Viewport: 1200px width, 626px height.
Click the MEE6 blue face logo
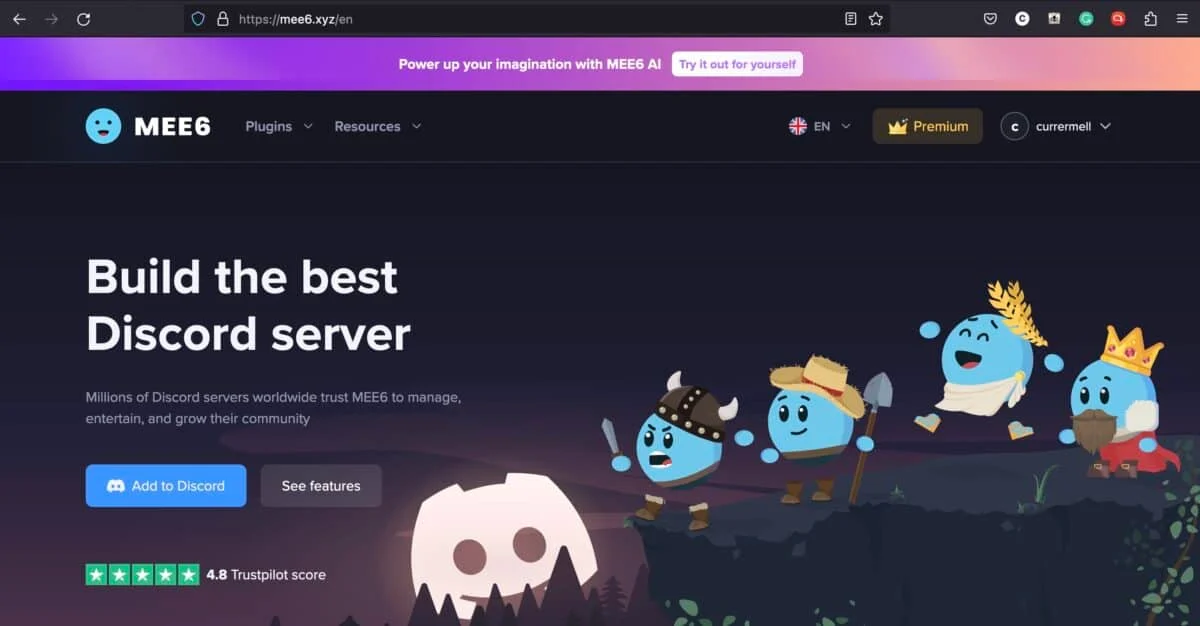(x=103, y=126)
